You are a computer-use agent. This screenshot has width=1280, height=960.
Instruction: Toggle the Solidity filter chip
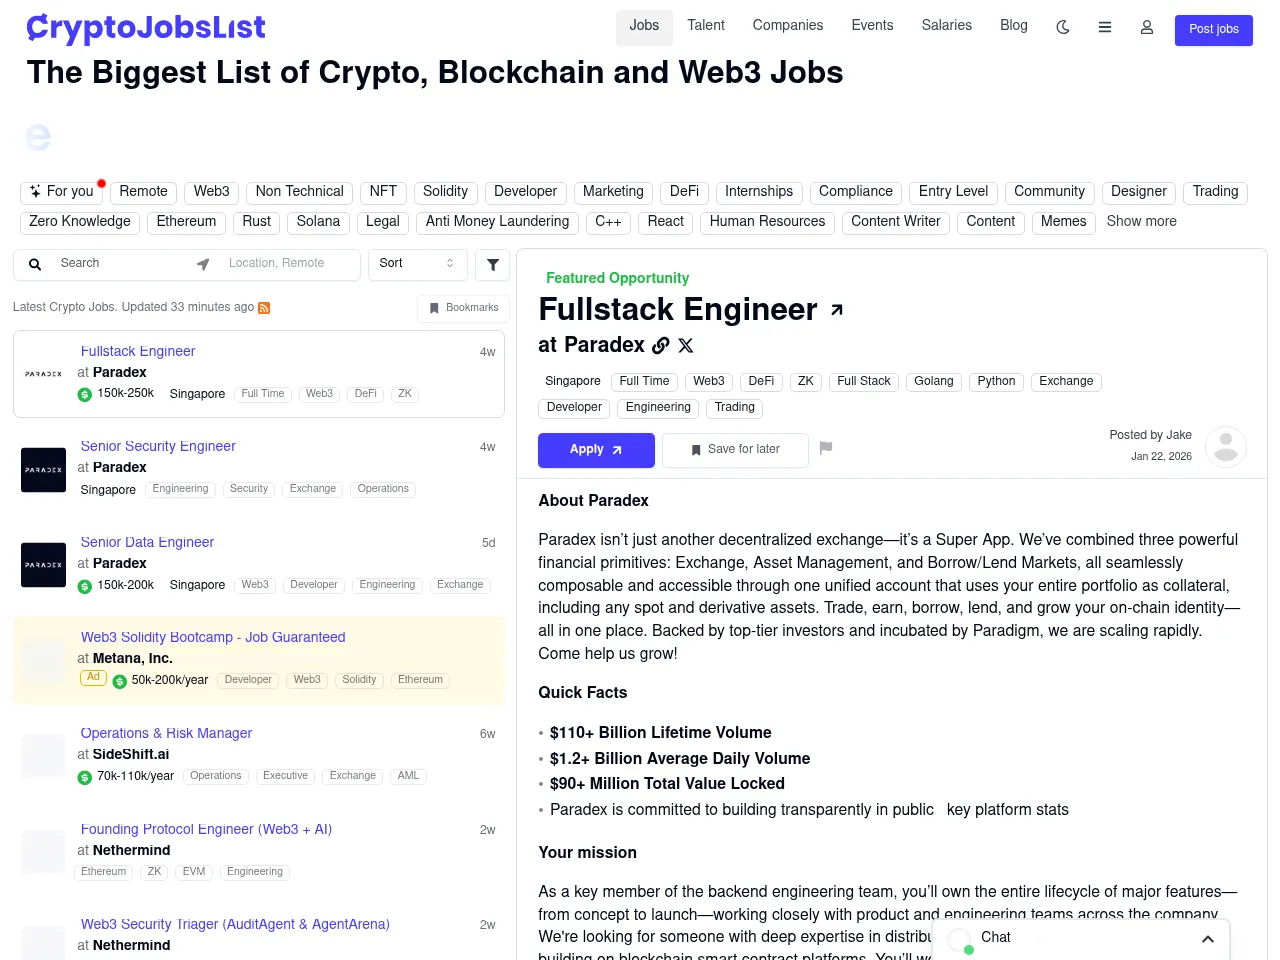445,191
